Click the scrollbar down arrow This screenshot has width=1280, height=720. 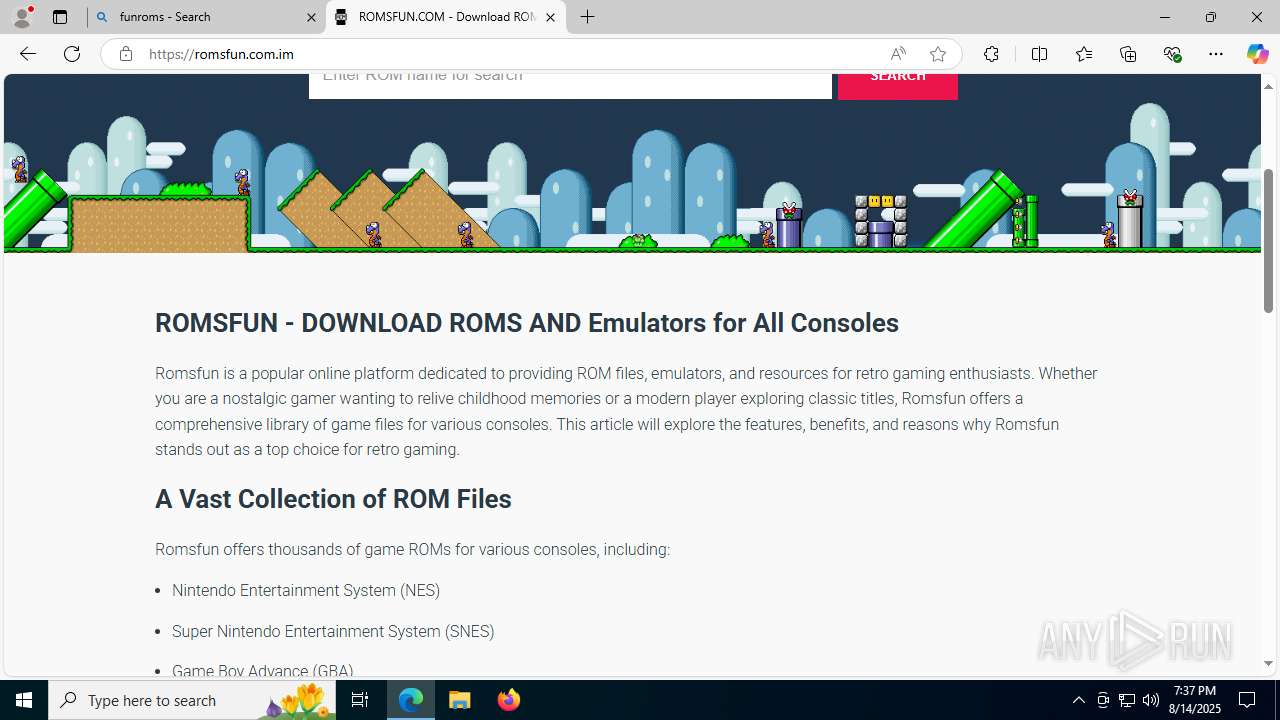pyautogui.click(x=1268, y=663)
